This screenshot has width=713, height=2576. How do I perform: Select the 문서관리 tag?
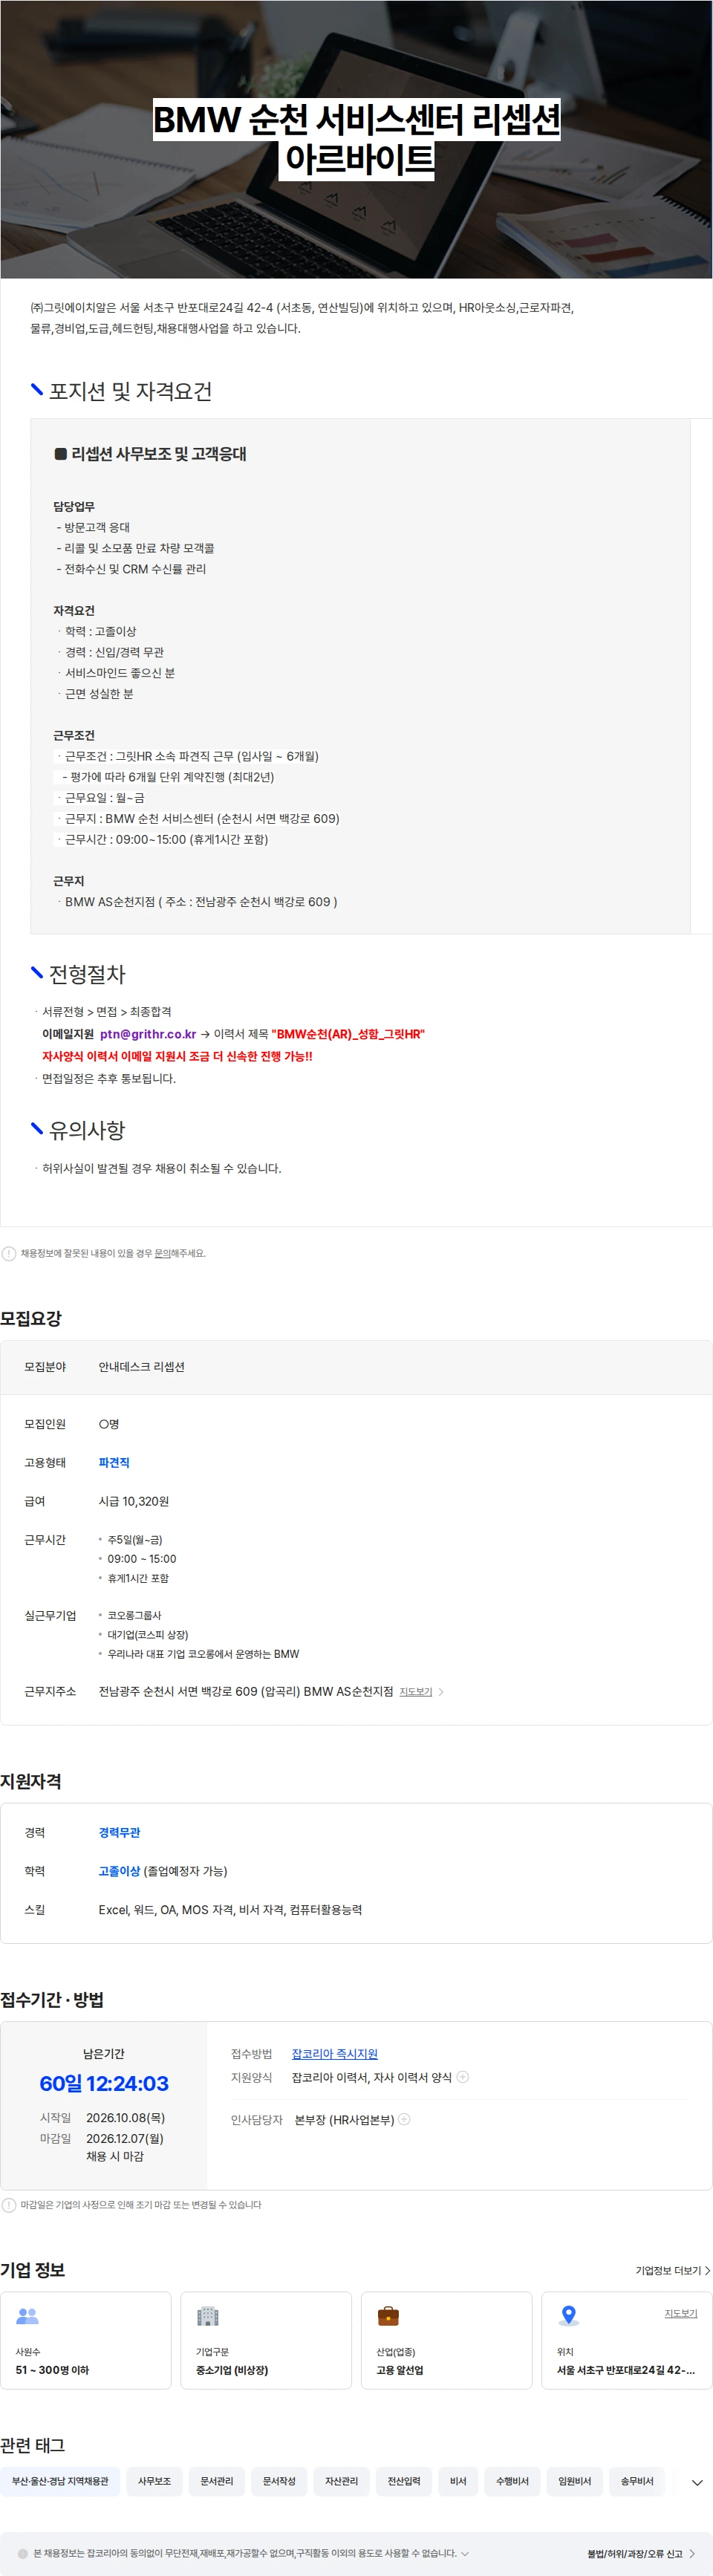(x=216, y=2481)
